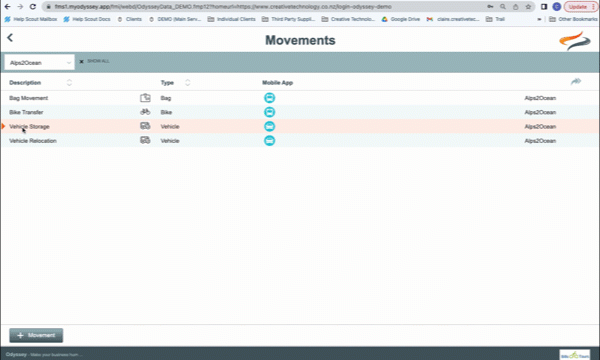The height and width of the screenshot is (360, 600).
Task: Click the zoom magnifier icon in the address bar
Action: (503, 7)
